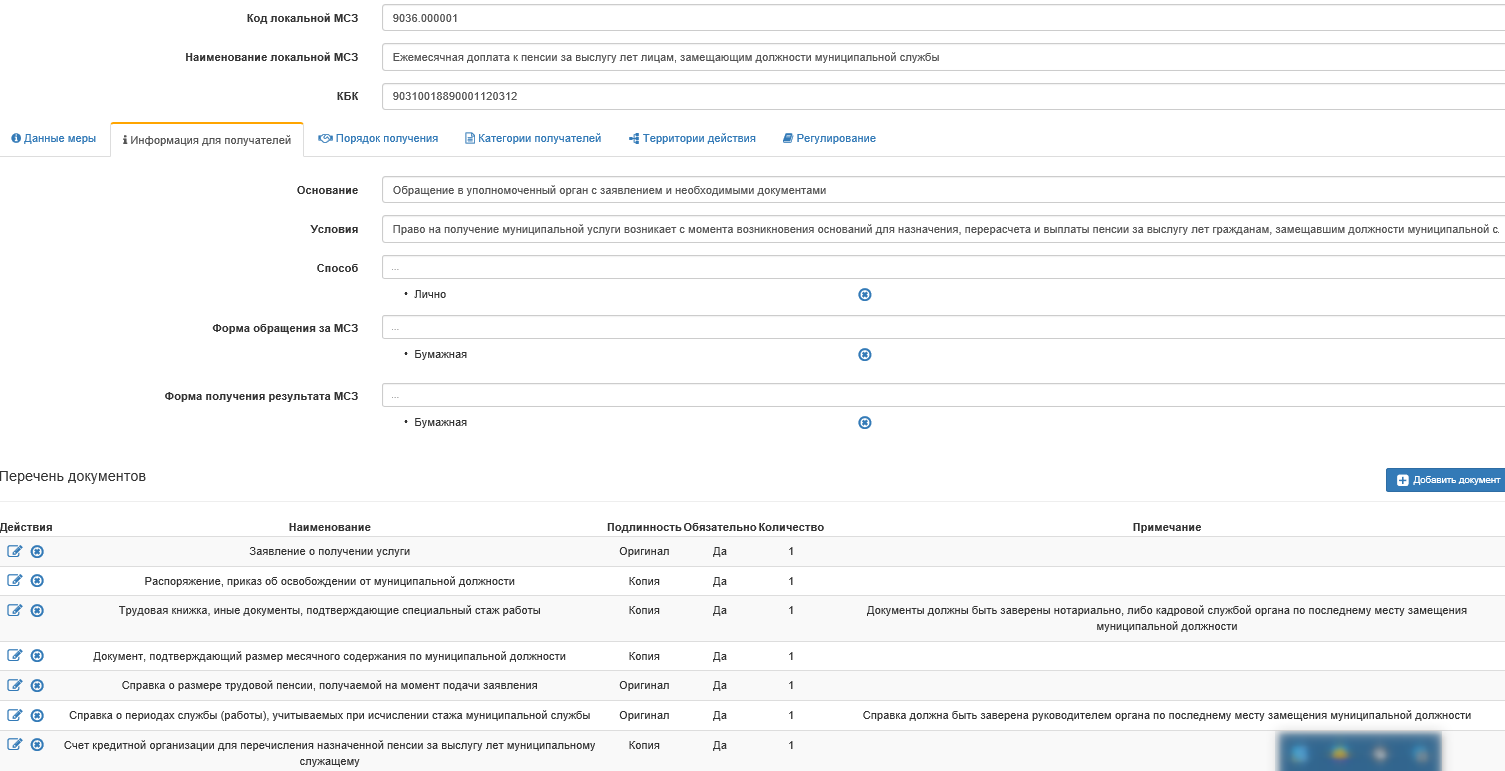Click the 'Перечень документов' section heading
This screenshot has width=1505, height=771.
(73, 476)
